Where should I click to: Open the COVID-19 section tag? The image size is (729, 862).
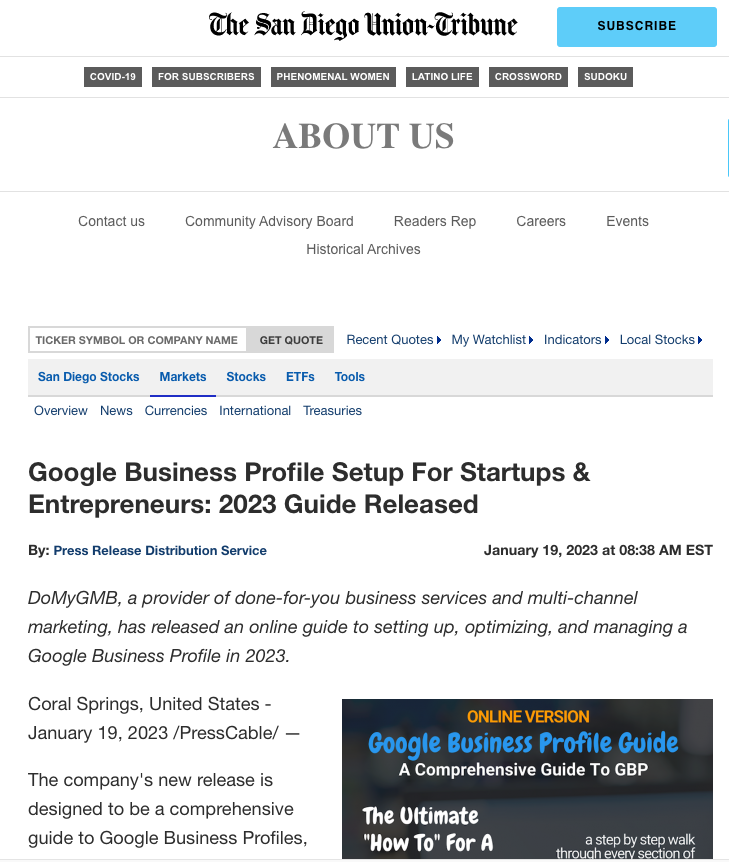113,77
